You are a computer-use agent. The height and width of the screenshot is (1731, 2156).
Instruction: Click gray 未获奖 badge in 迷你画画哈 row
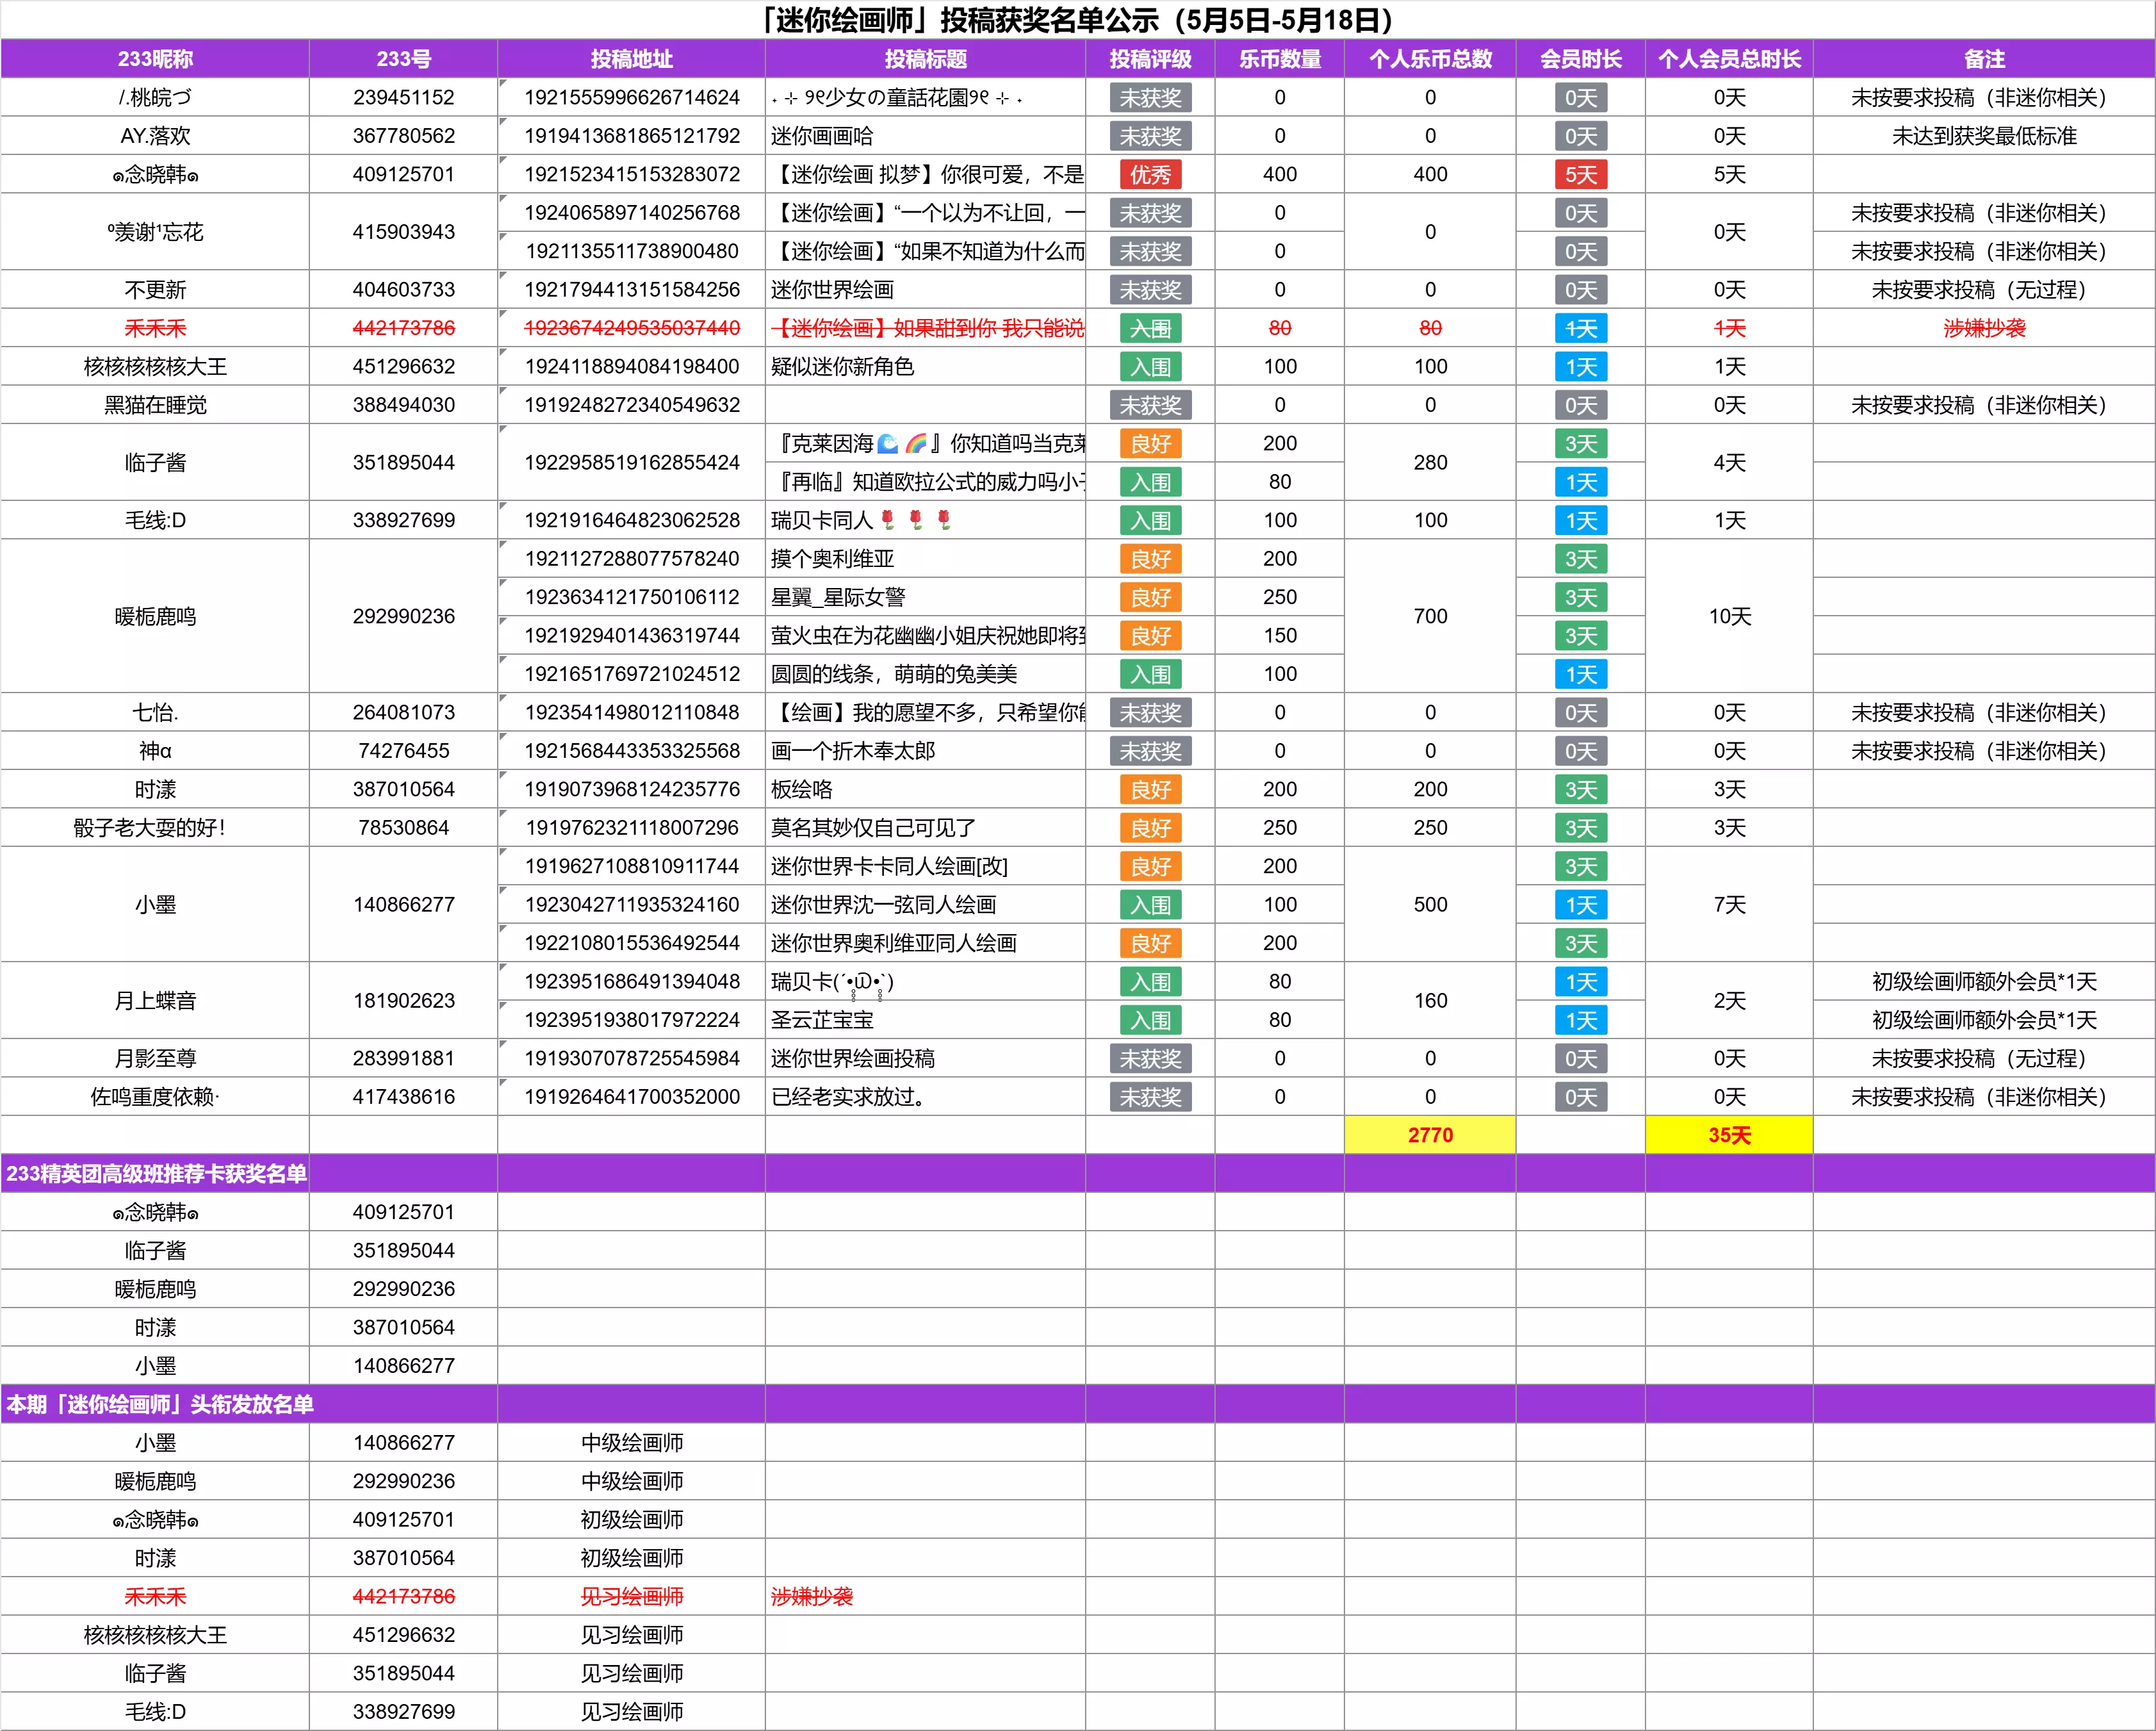pos(1150,136)
